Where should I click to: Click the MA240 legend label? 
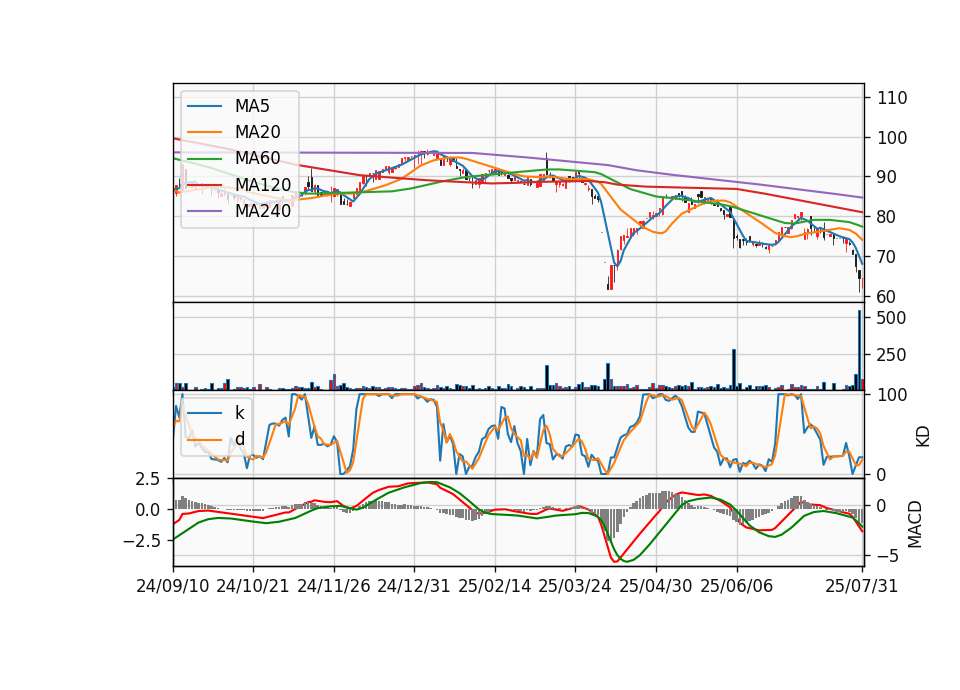tap(263, 211)
